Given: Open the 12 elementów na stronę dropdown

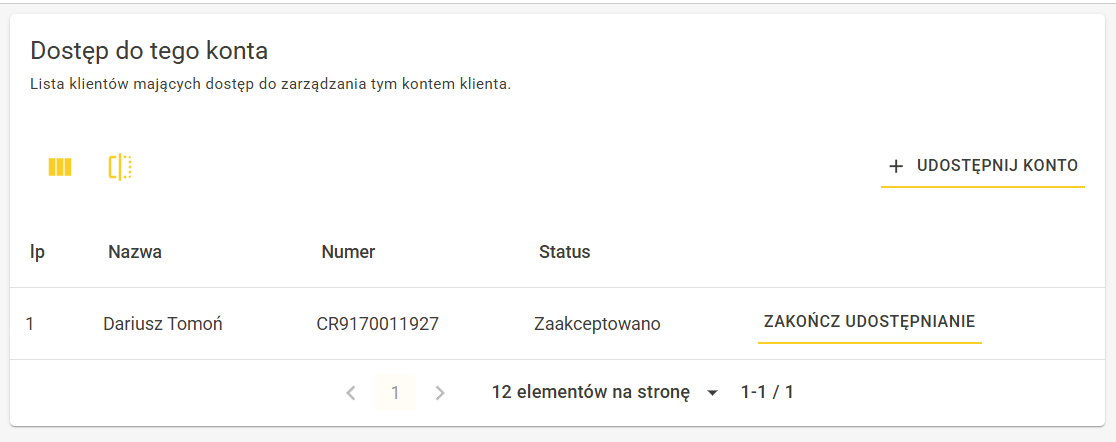Looking at the screenshot, I should click(606, 392).
